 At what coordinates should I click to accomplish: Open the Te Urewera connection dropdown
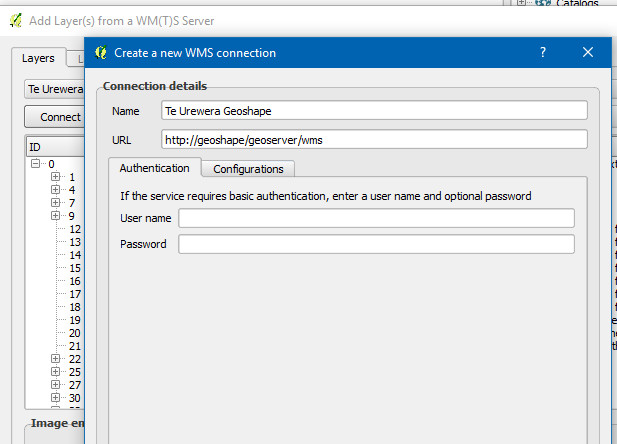(54, 89)
